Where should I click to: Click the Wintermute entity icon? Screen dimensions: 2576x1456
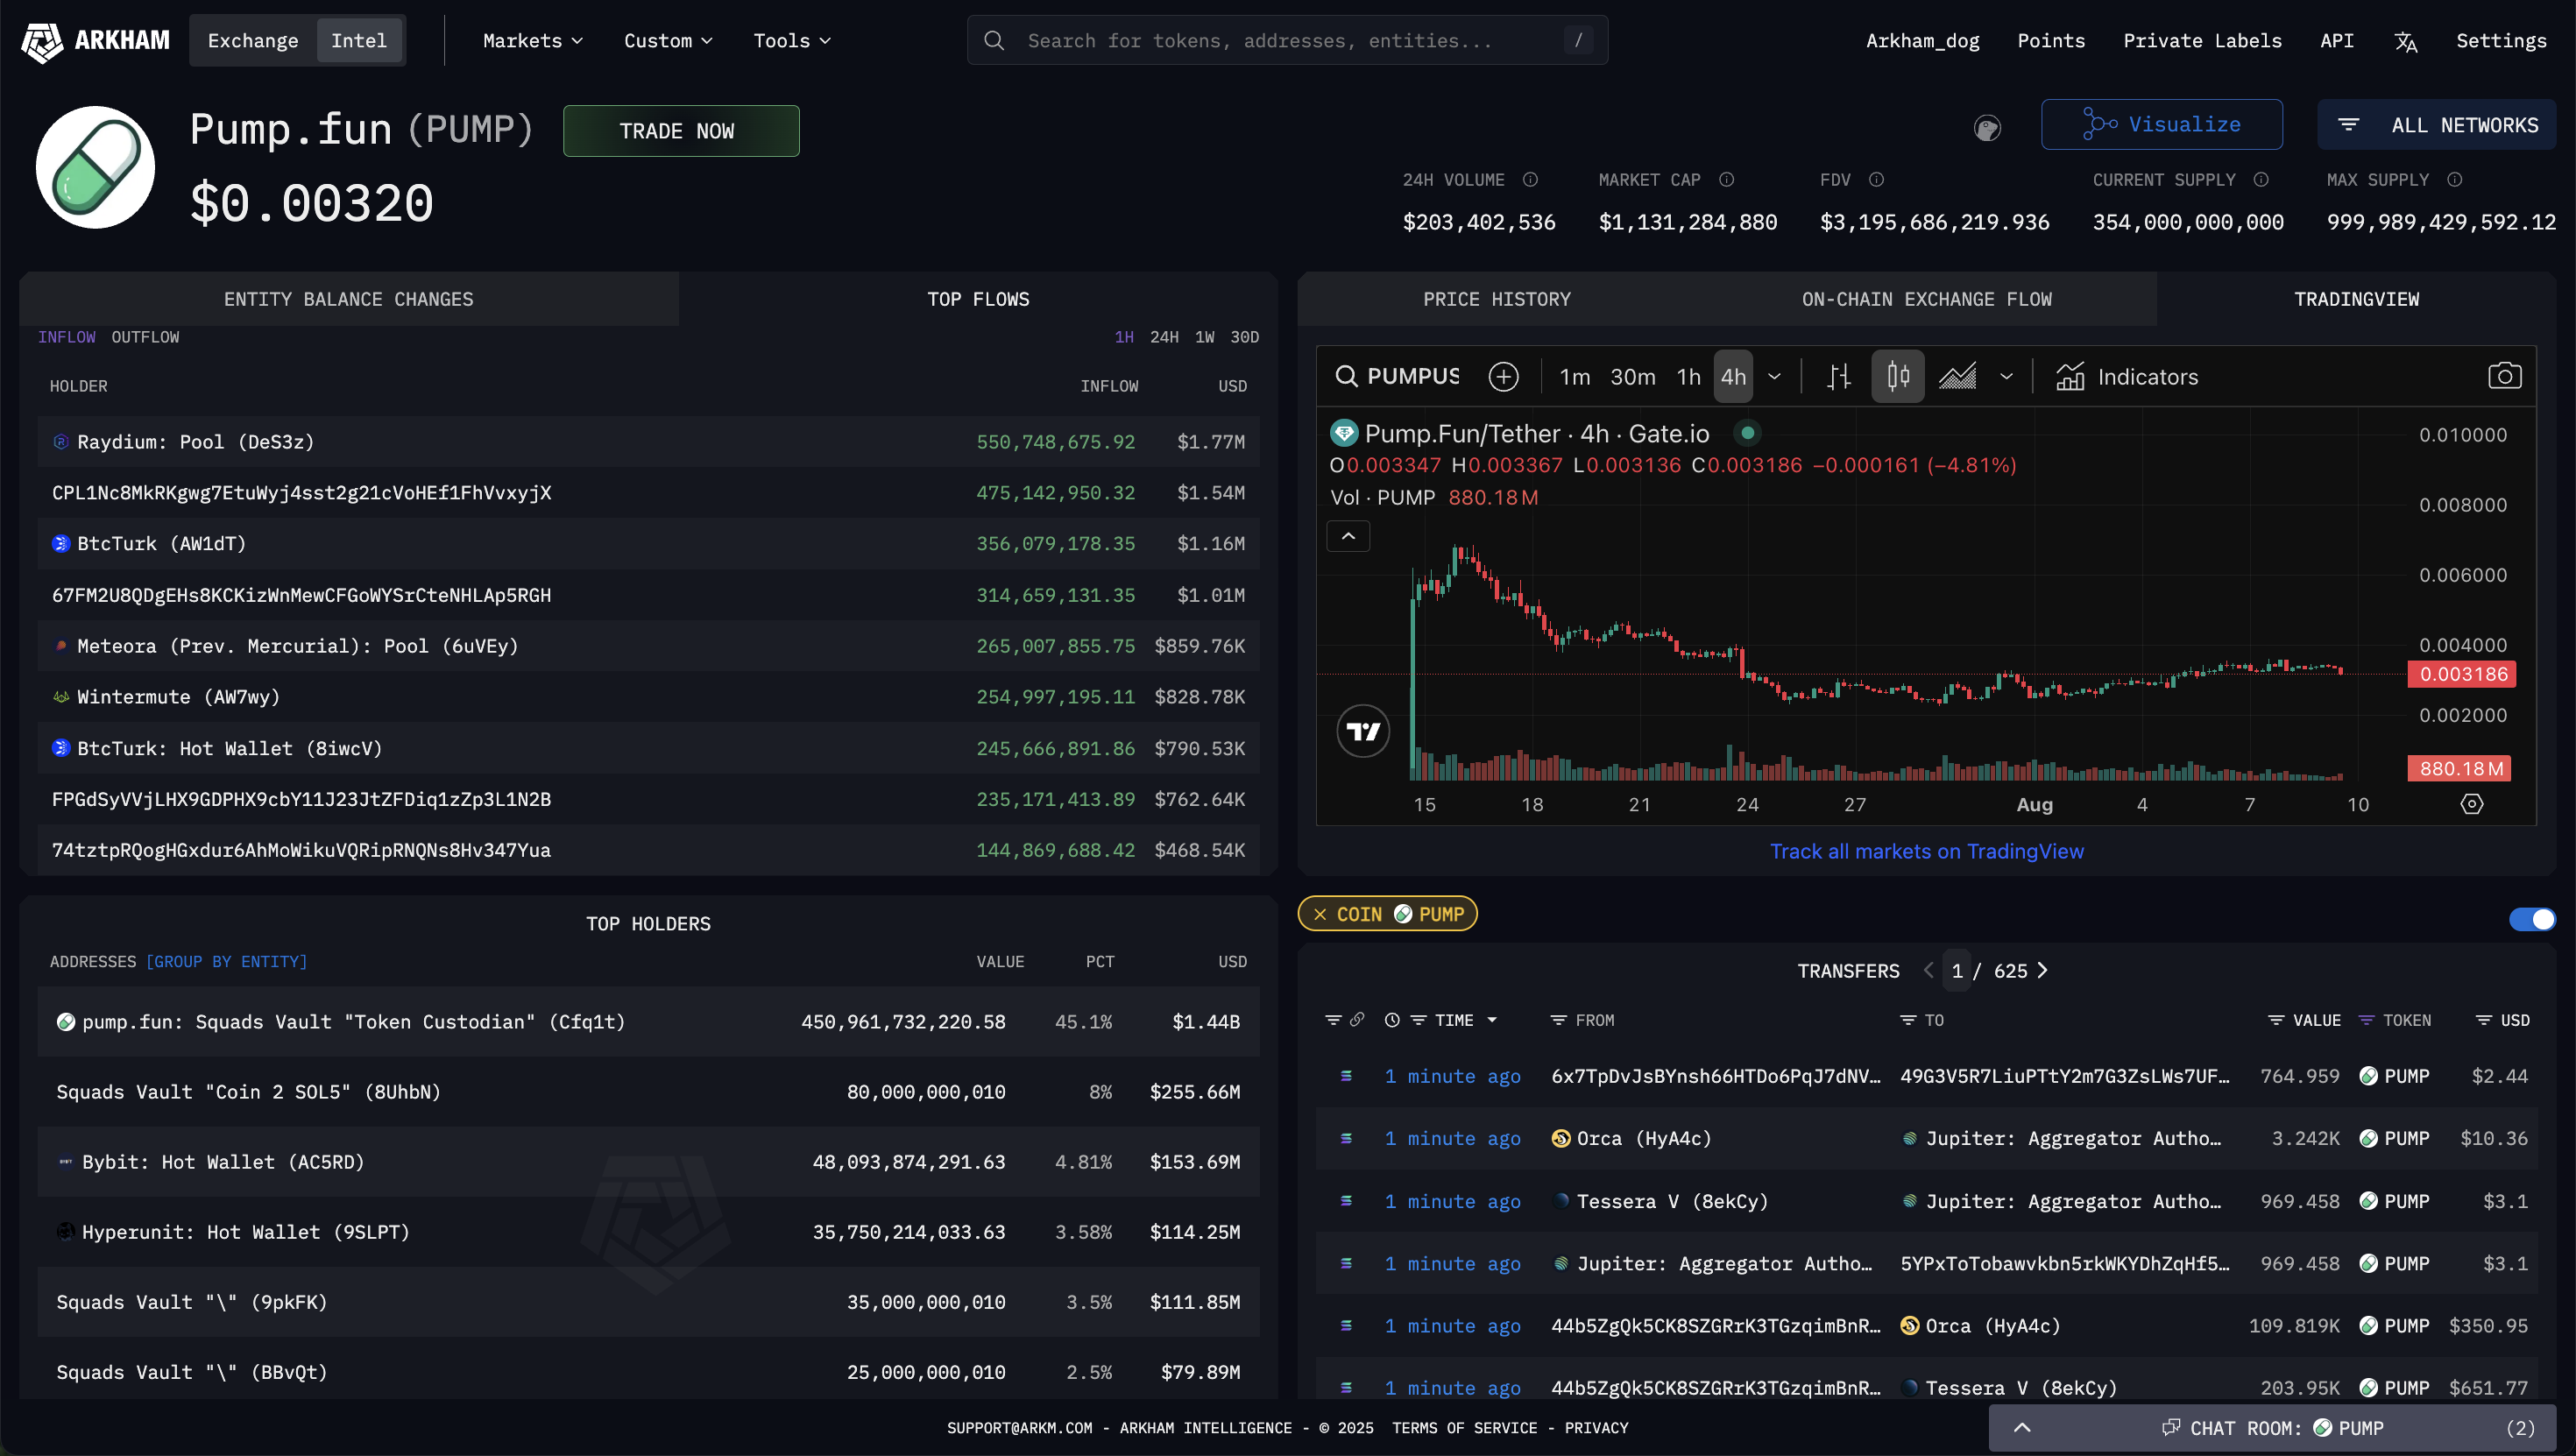click(x=61, y=697)
